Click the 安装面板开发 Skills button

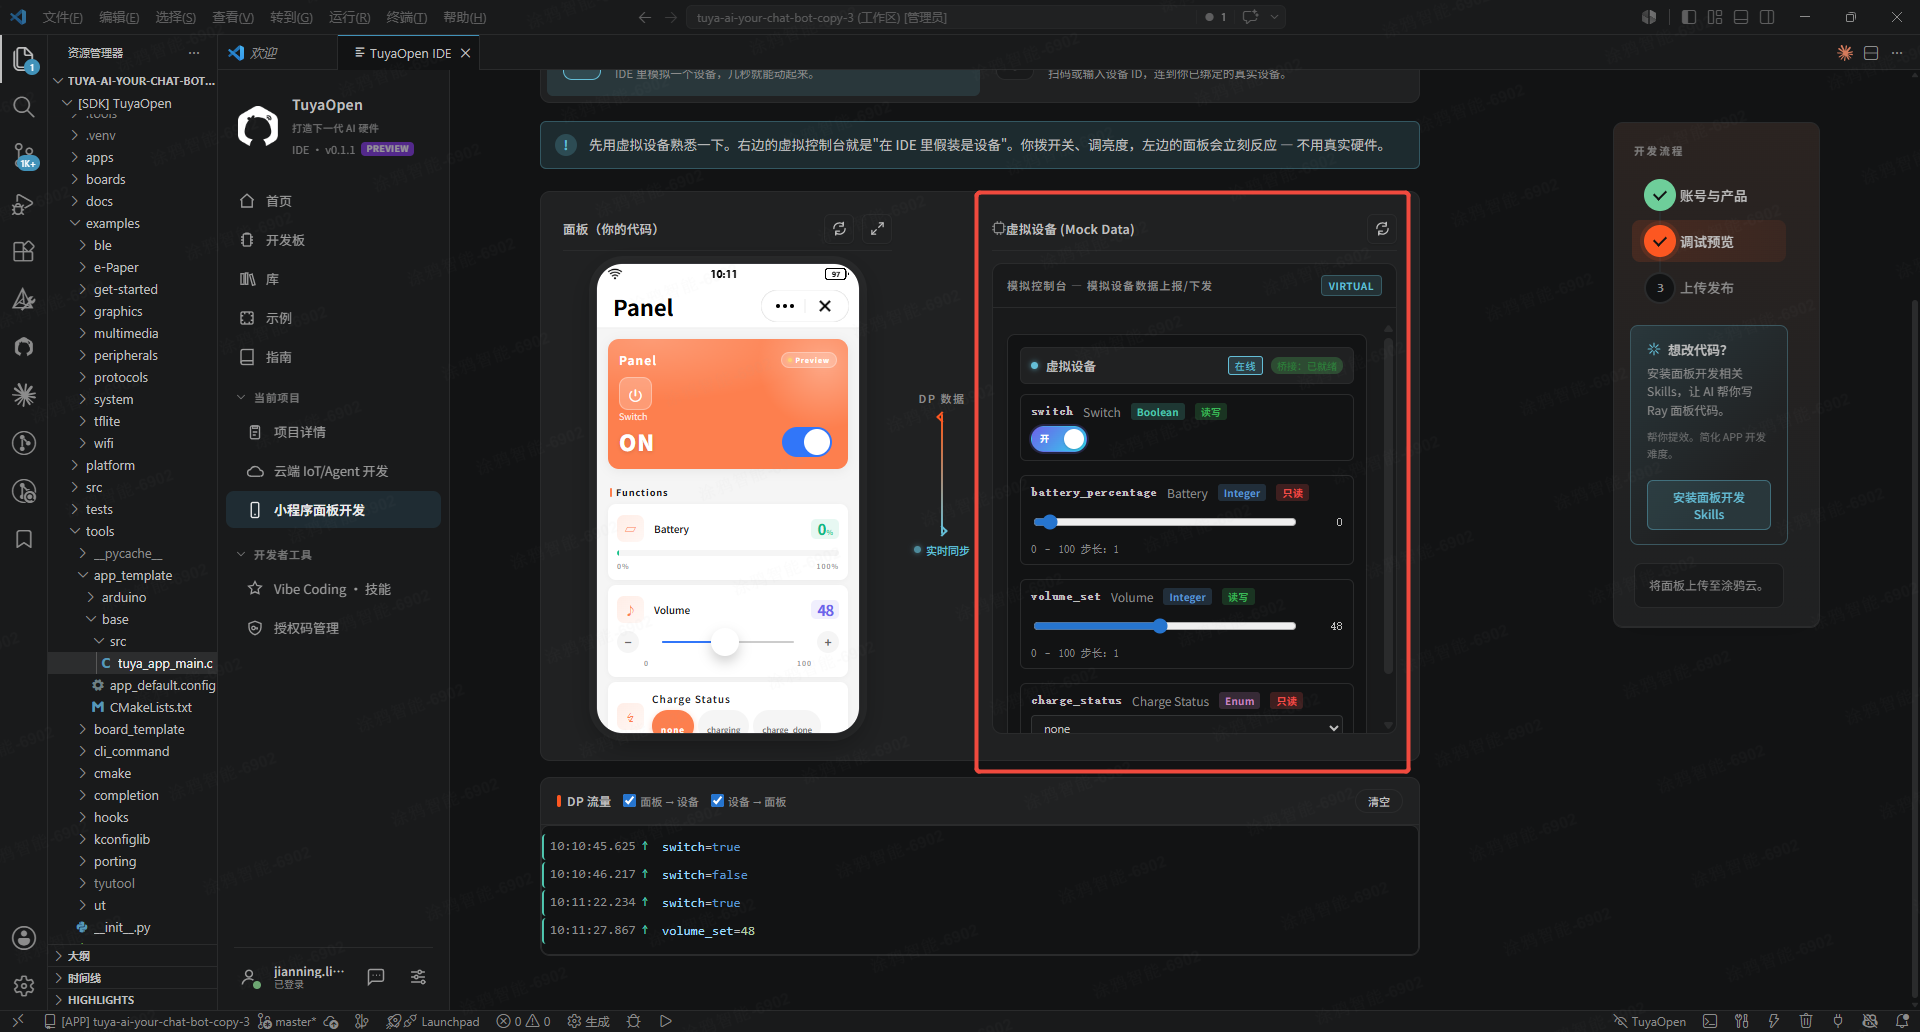[x=1708, y=506]
